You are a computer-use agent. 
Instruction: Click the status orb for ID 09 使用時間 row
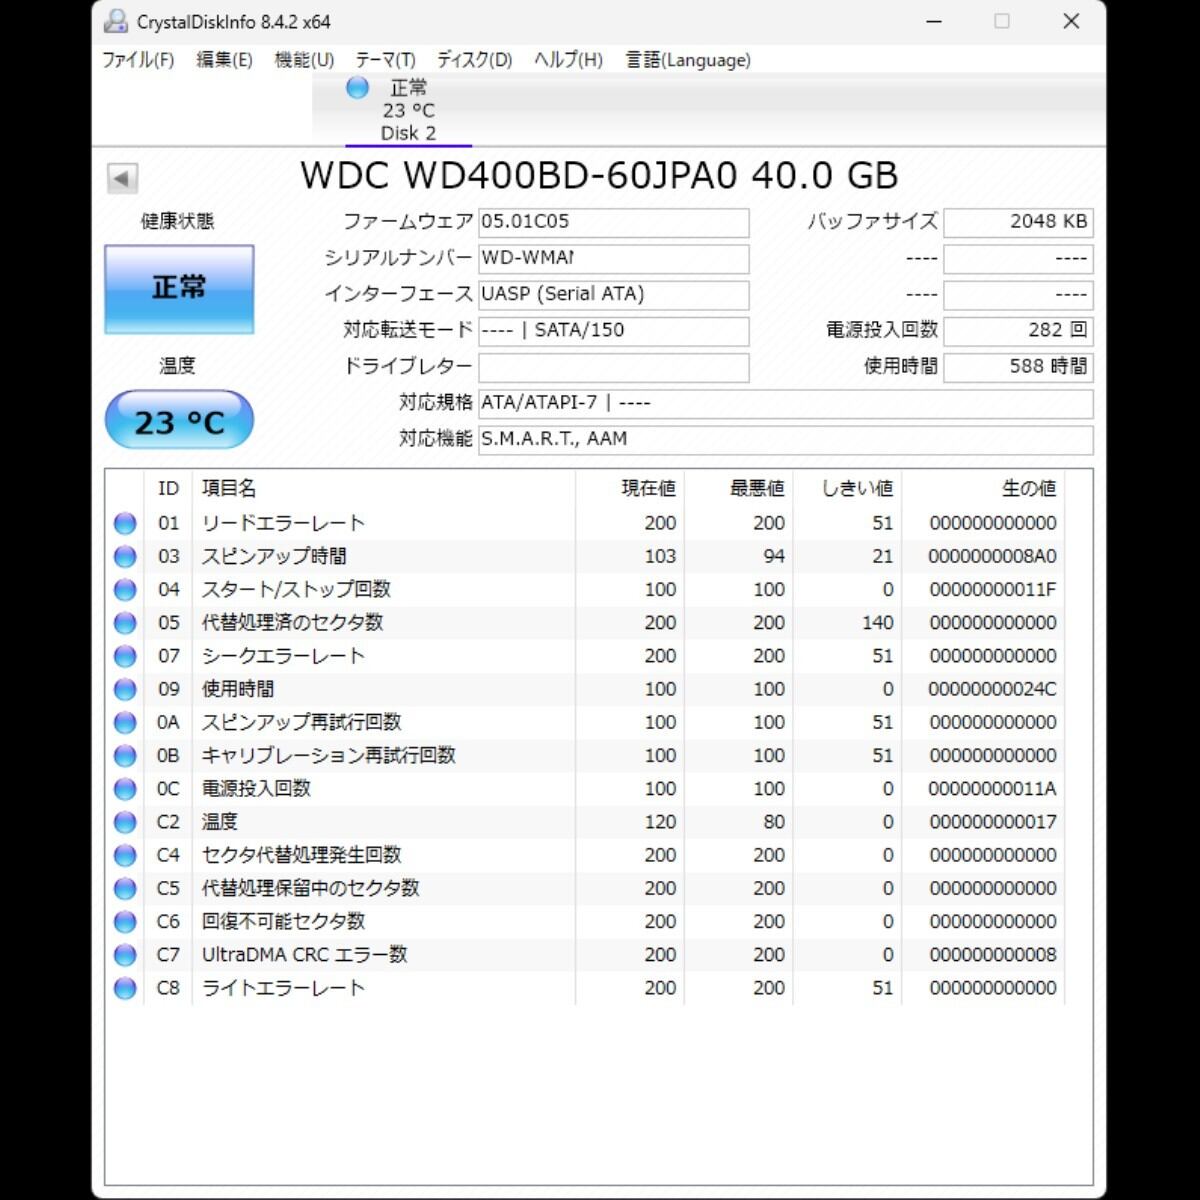125,689
